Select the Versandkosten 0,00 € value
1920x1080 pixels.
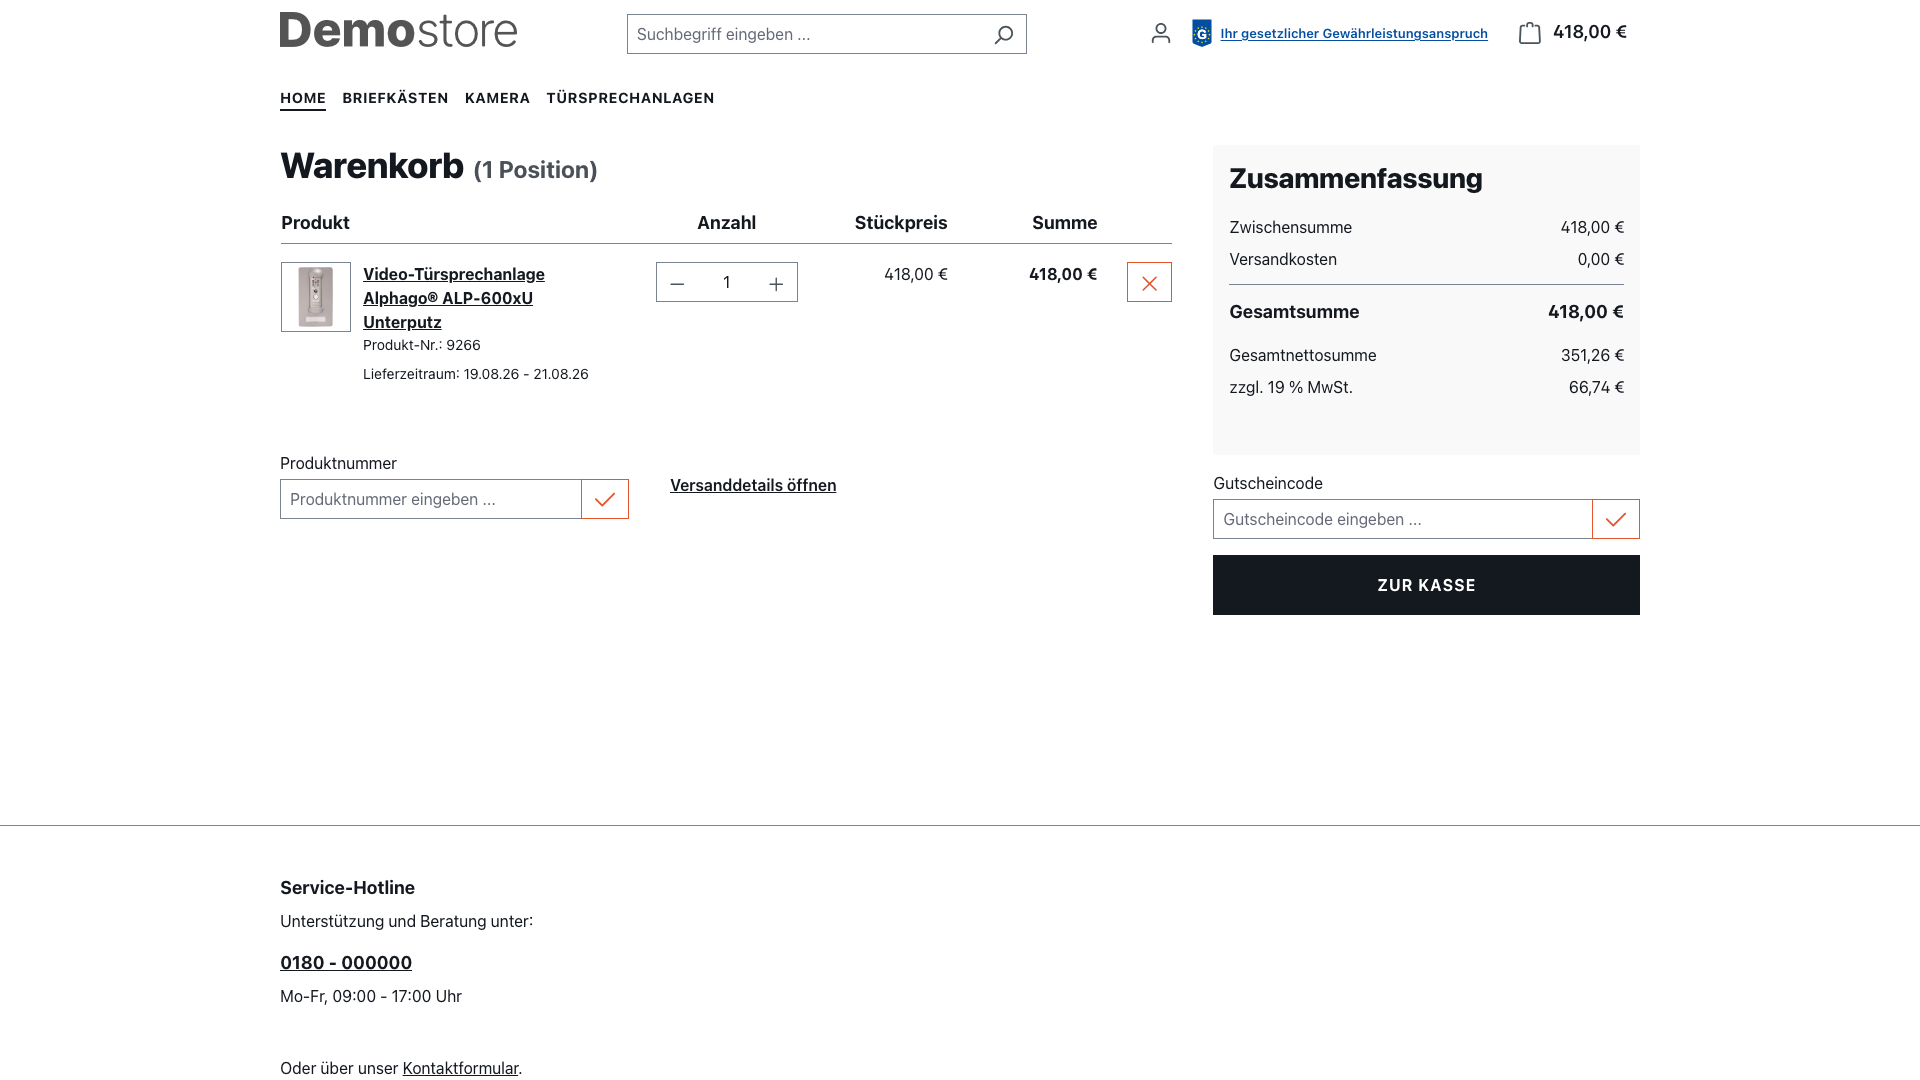[1601, 259]
